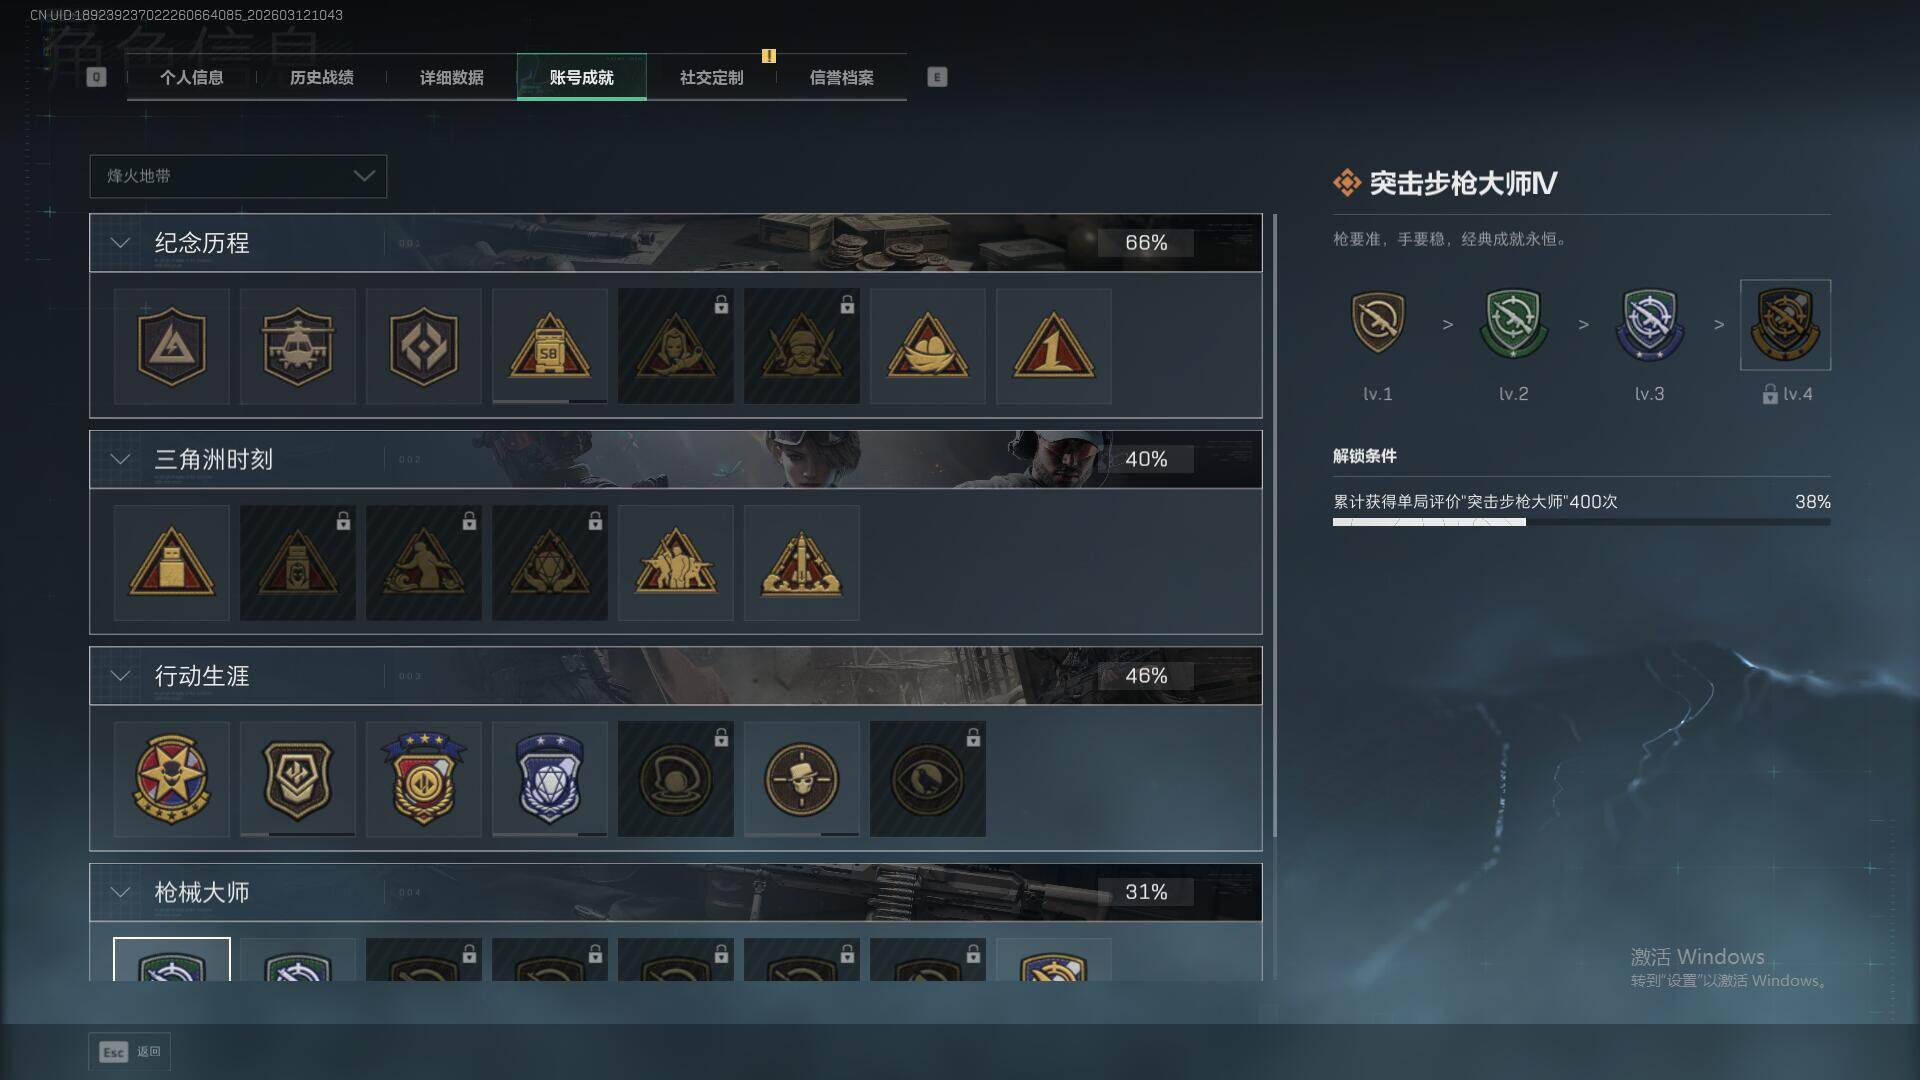This screenshot has width=1920, height=1080.
Task: Collapse the 三角洲时刻 section
Action: coord(120,459)
